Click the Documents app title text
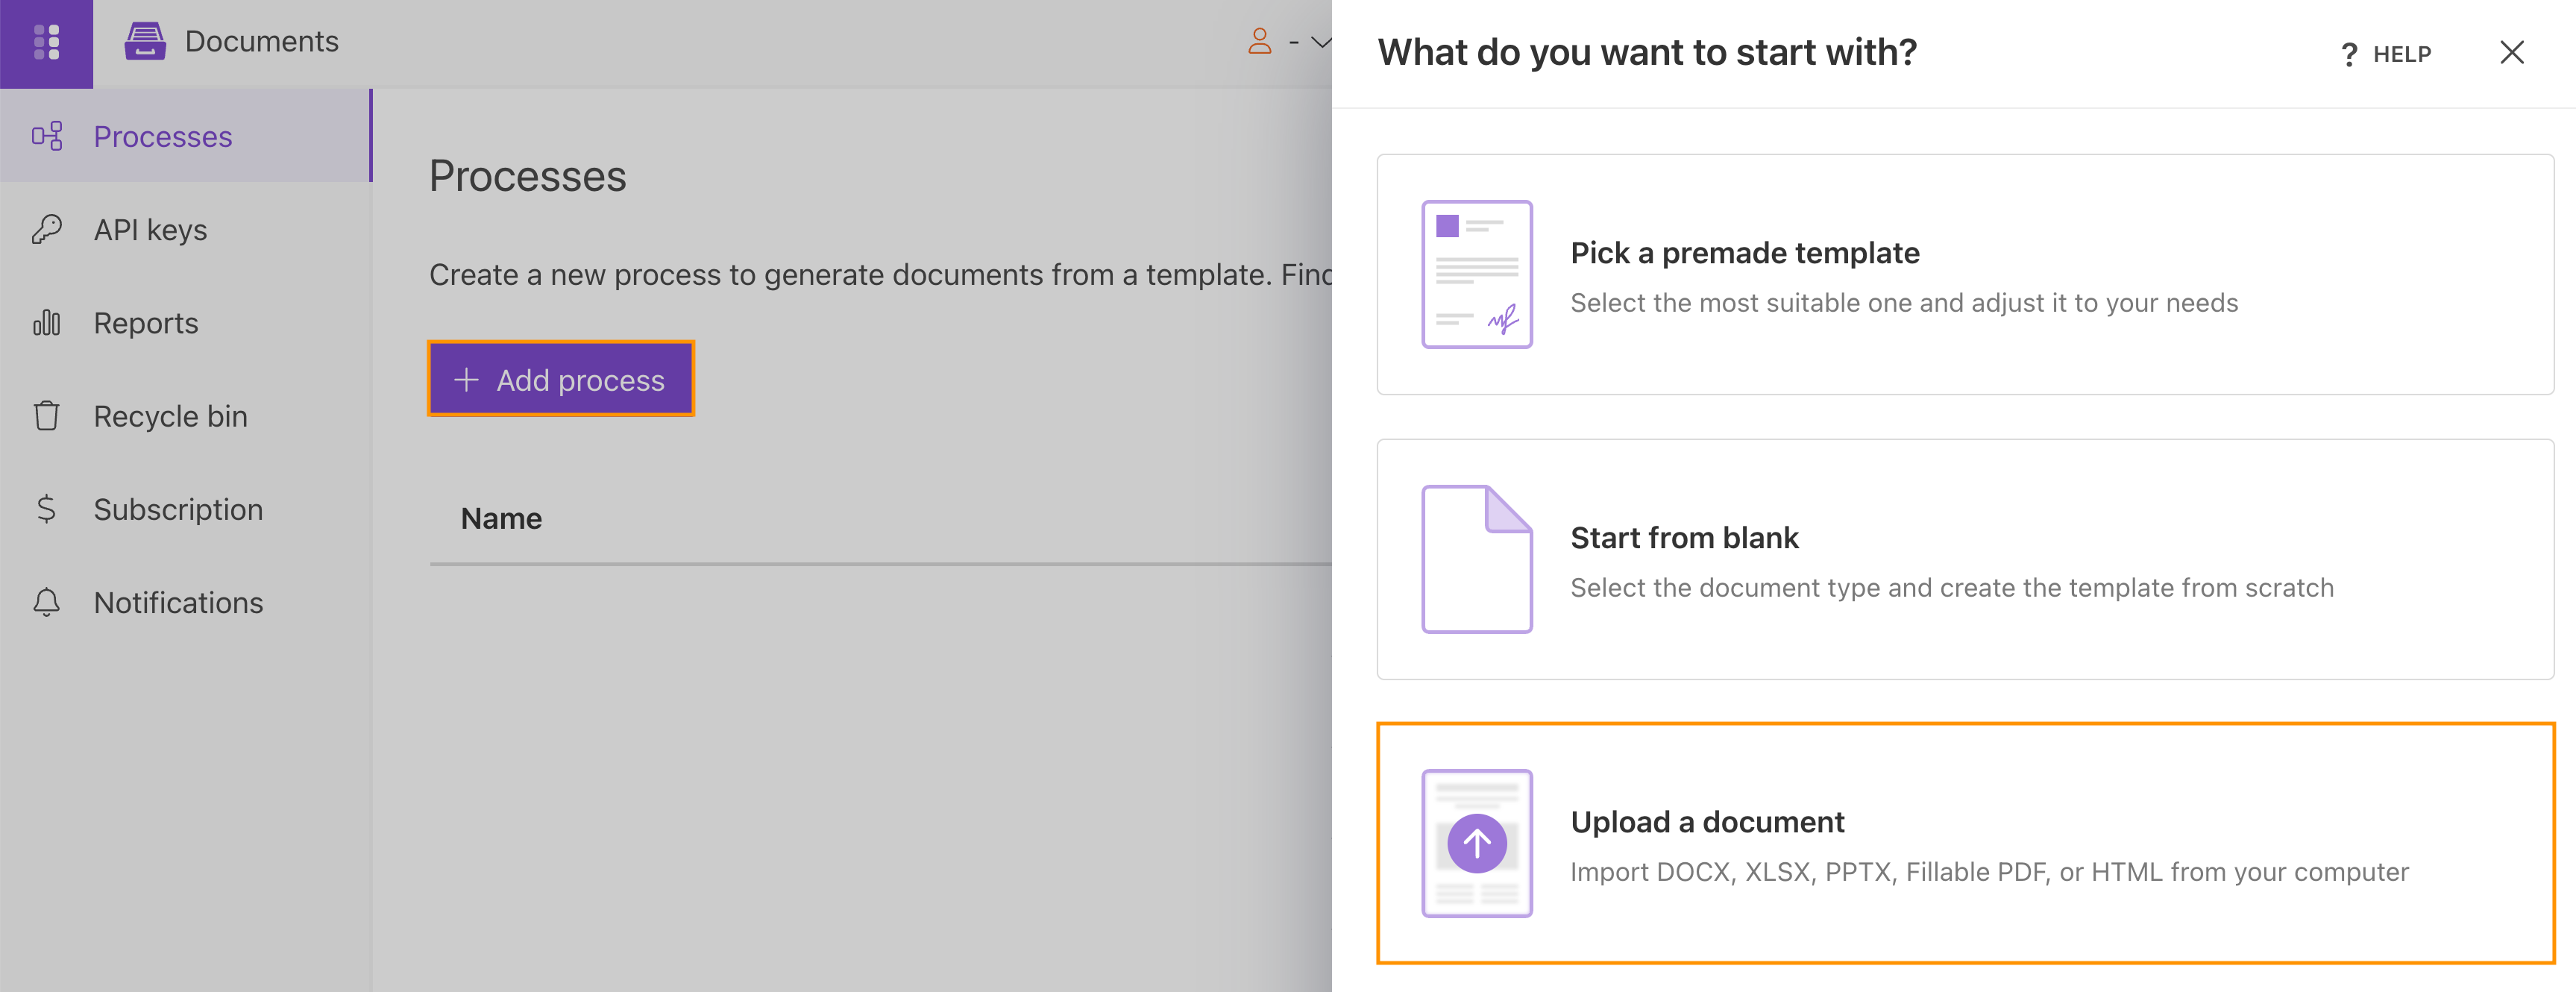The width and height of the screenshot is (2576, 992). pos(262,41)
